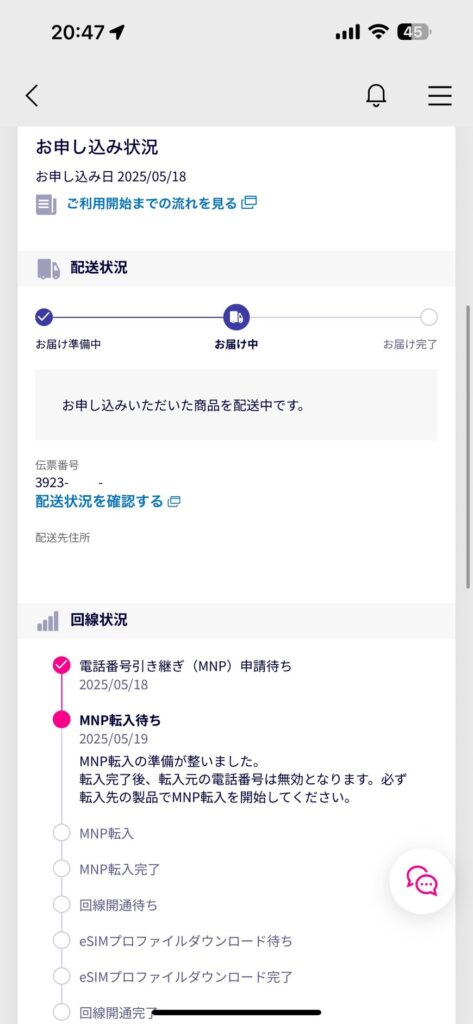Click the page scrollbar on right edge
473x1024 pixels.
point(468,447)
